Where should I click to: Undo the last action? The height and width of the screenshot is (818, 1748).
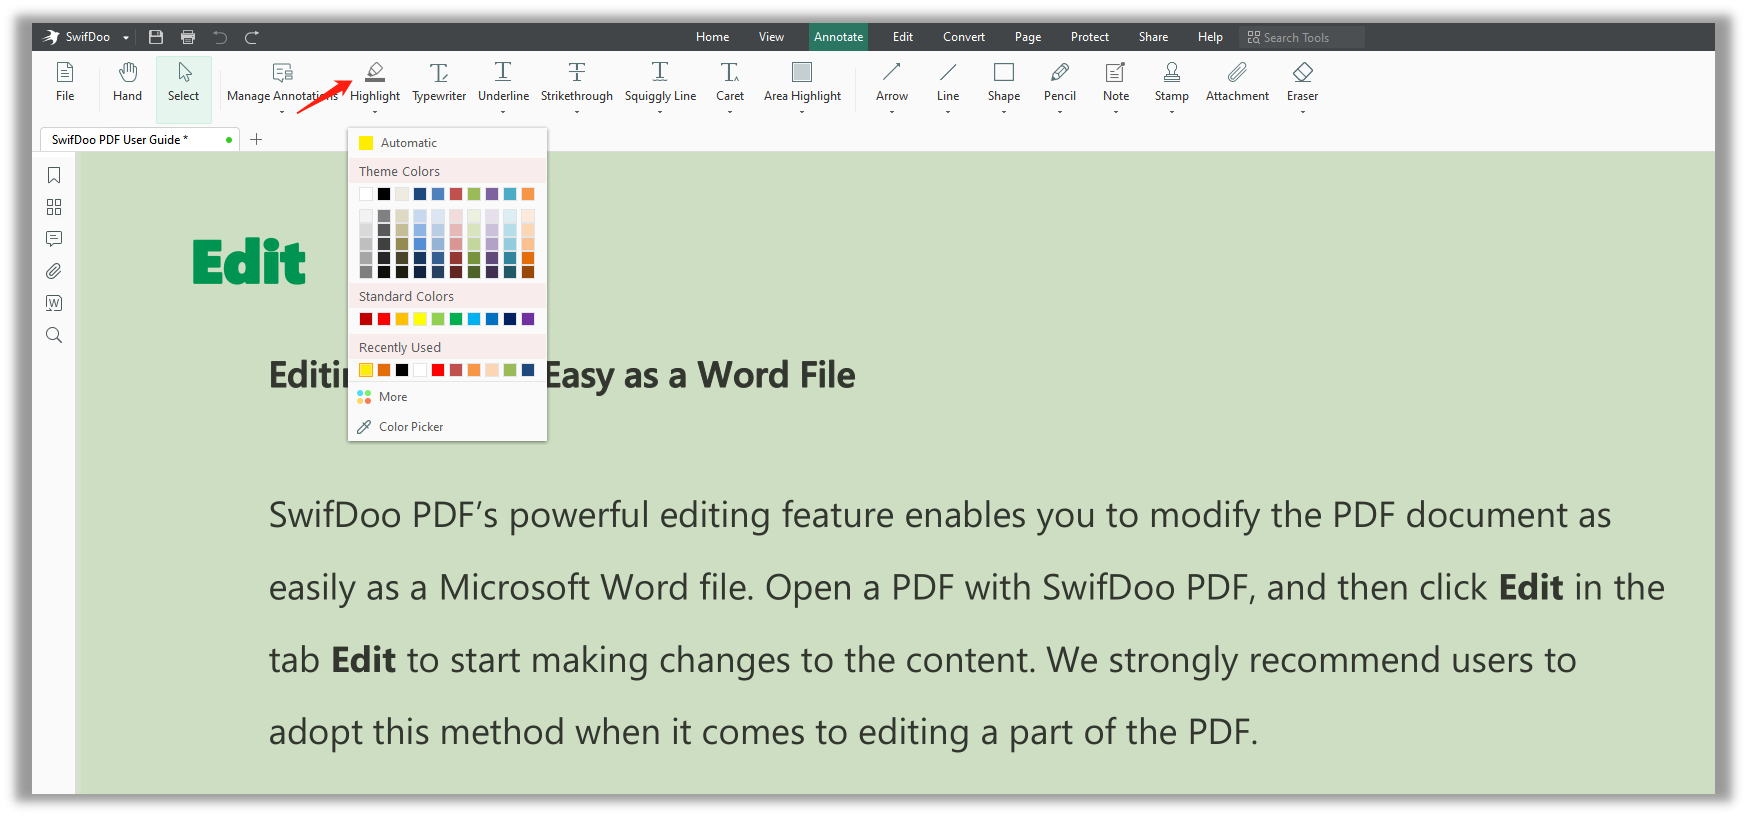220,37
